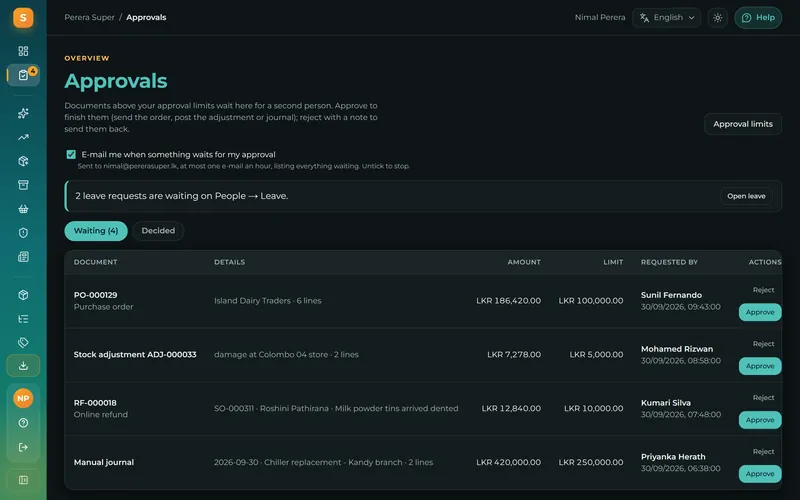Open the box-with-plus icon in sidebar
This screenshot has width=800, height=500.
point(23,161)
